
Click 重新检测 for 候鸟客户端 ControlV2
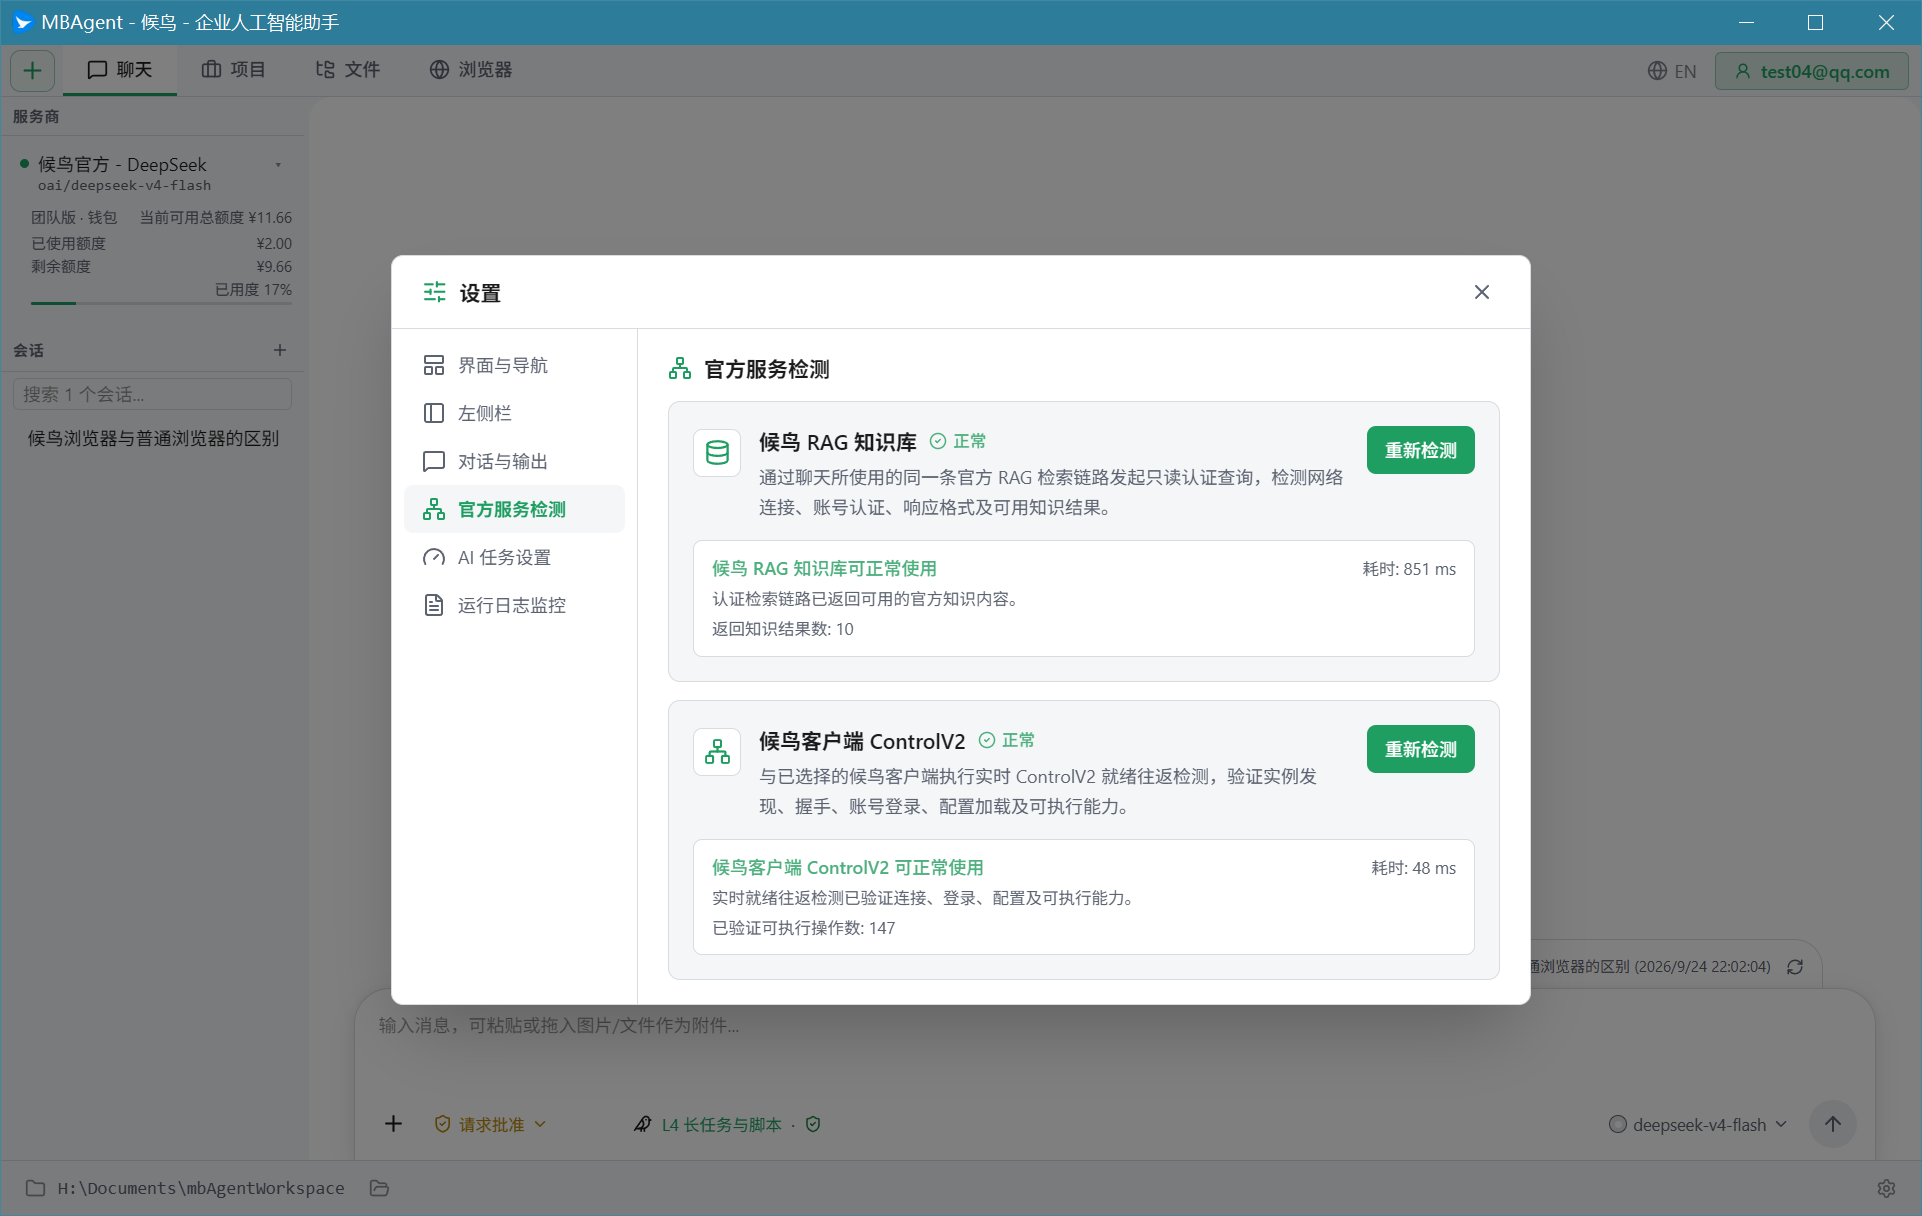[1420, 749]
